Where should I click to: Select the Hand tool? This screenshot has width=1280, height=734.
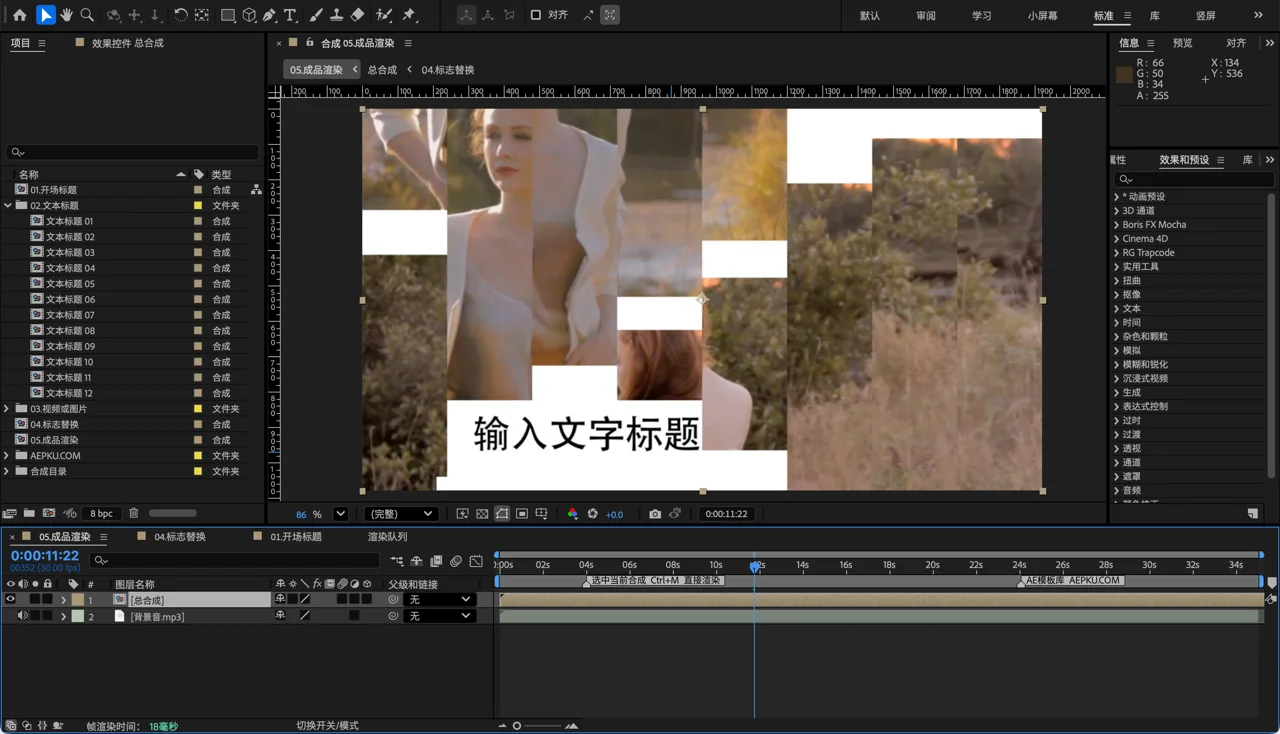(66, 15)
